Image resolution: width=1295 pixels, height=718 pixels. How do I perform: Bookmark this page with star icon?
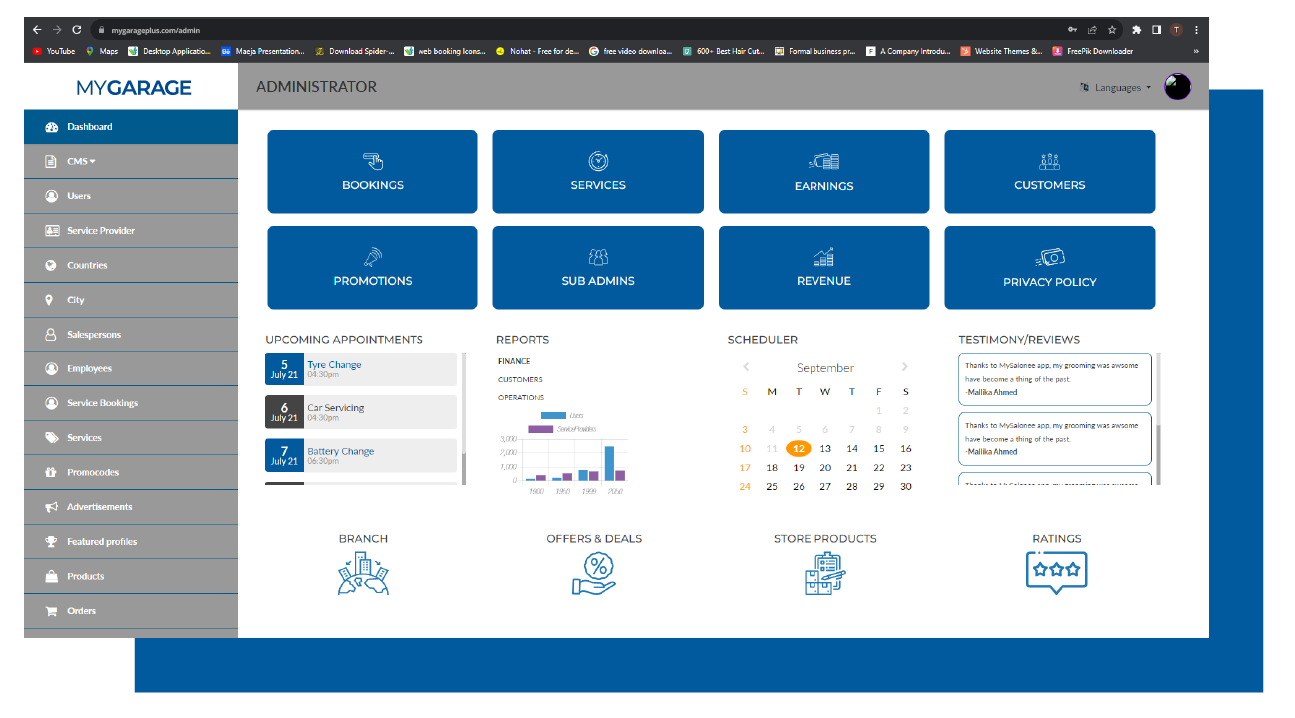point(1111,30)
